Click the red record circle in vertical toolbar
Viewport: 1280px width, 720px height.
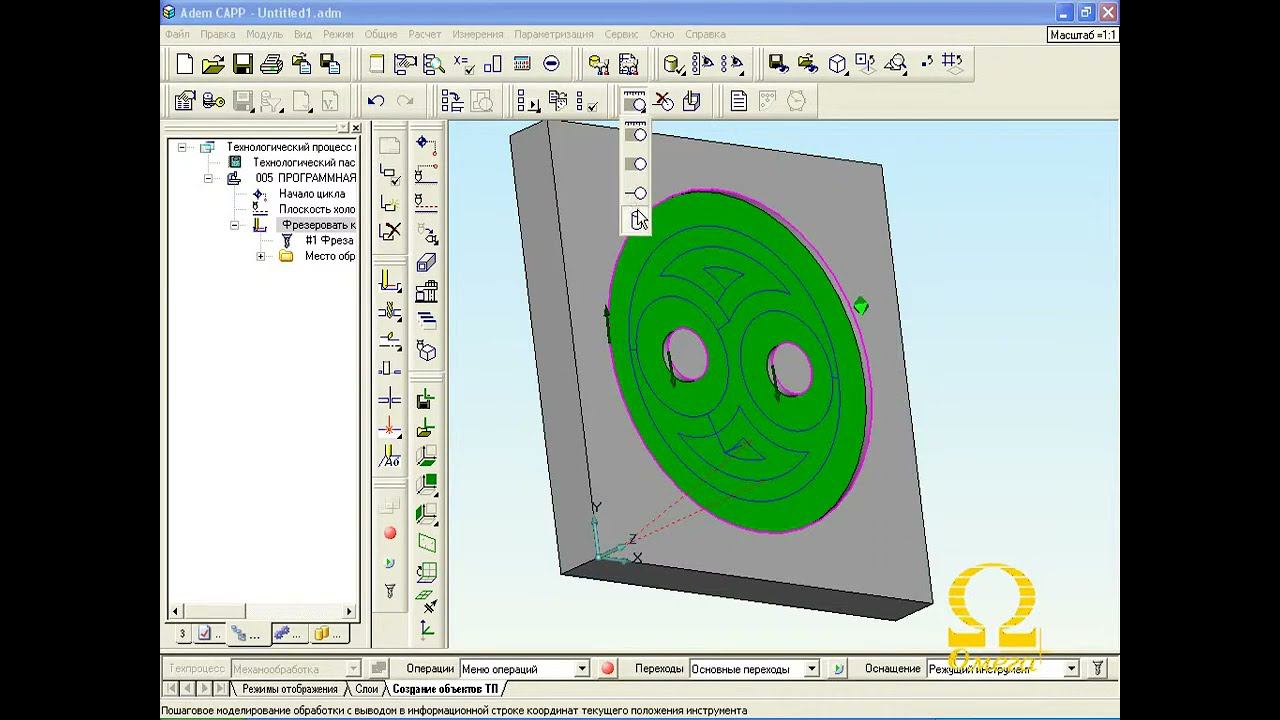pos(390,534)
